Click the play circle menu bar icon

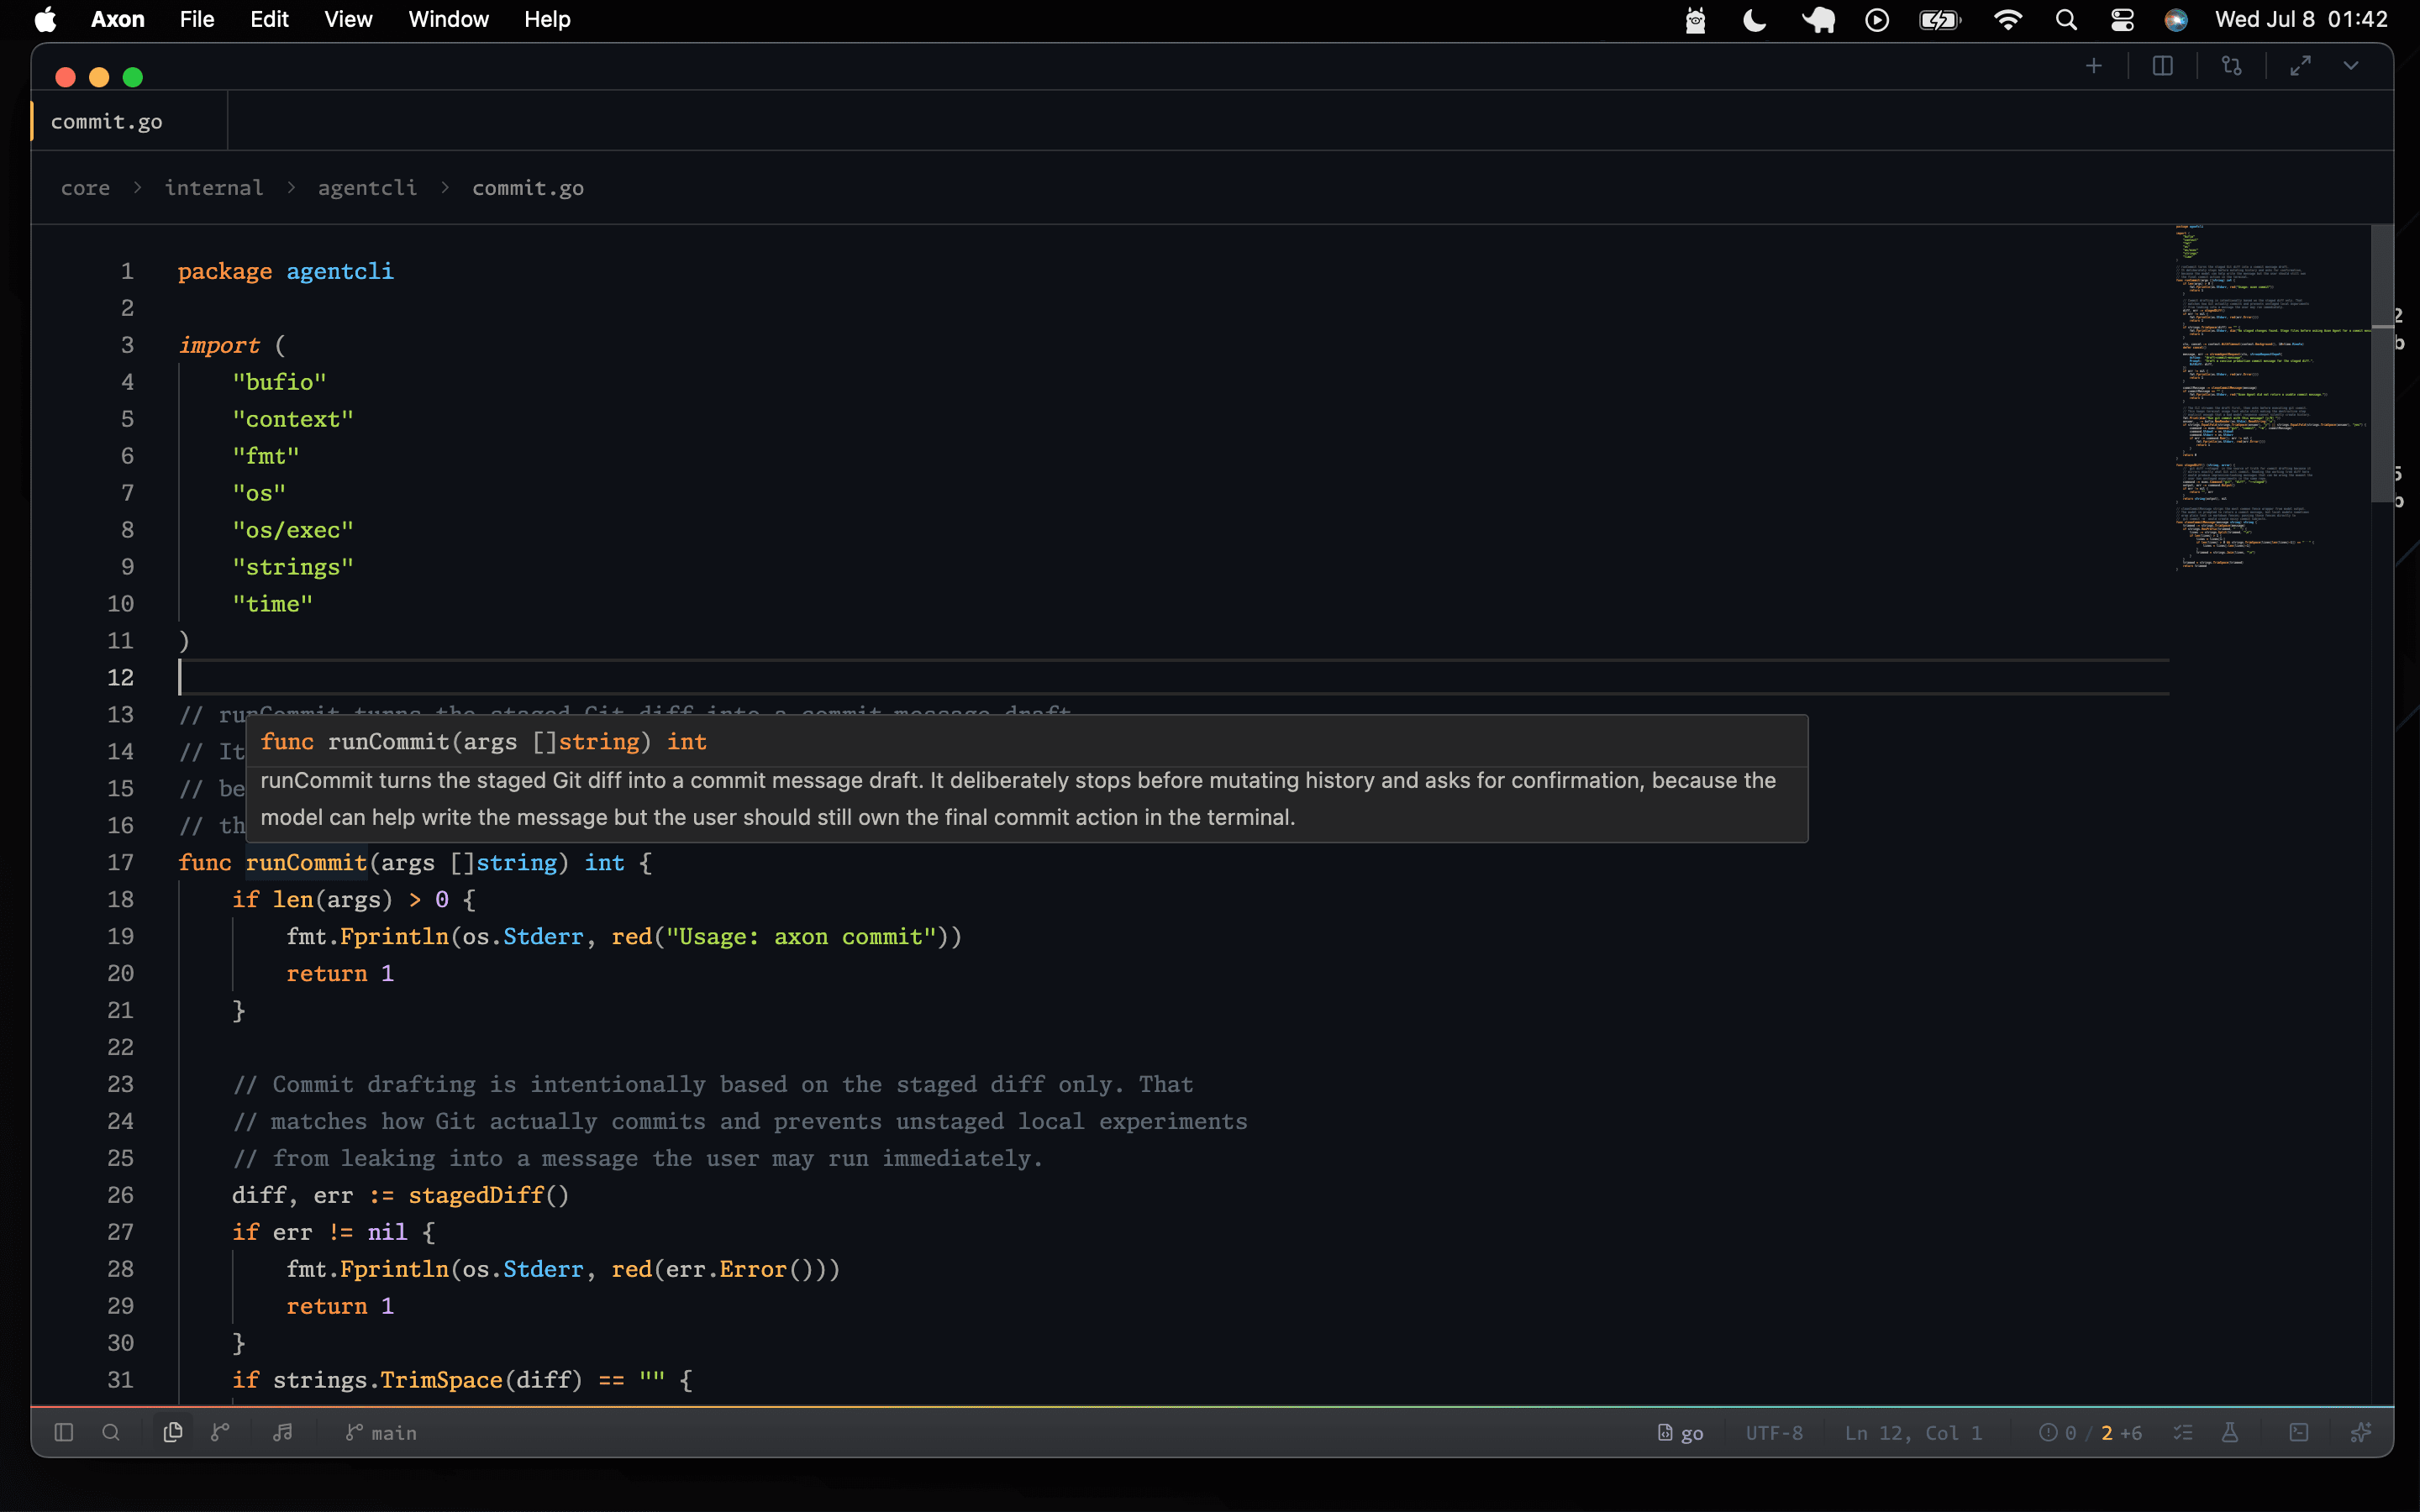[1877, 20]
